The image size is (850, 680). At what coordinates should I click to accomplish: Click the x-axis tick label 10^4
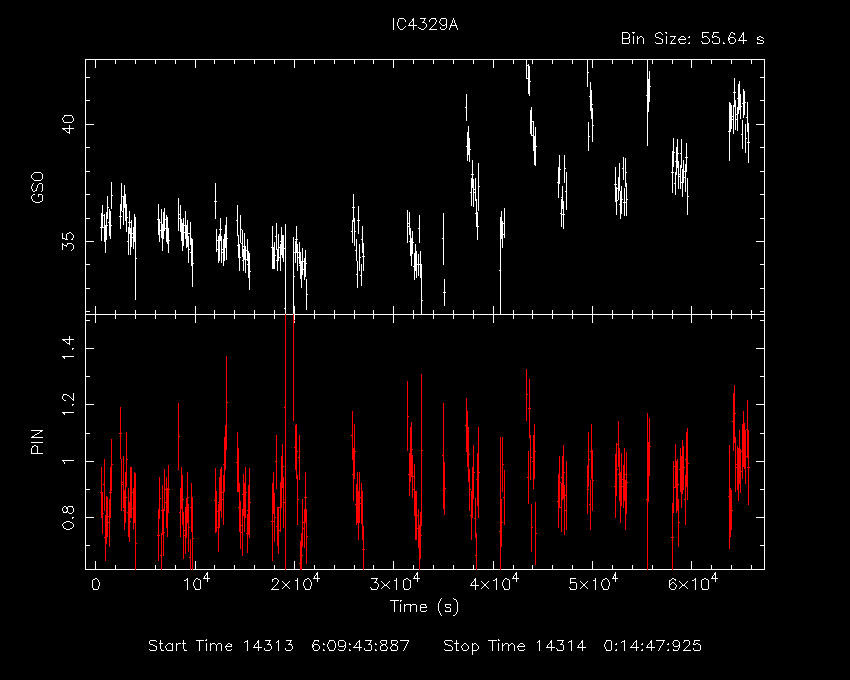tap(196, 583)
